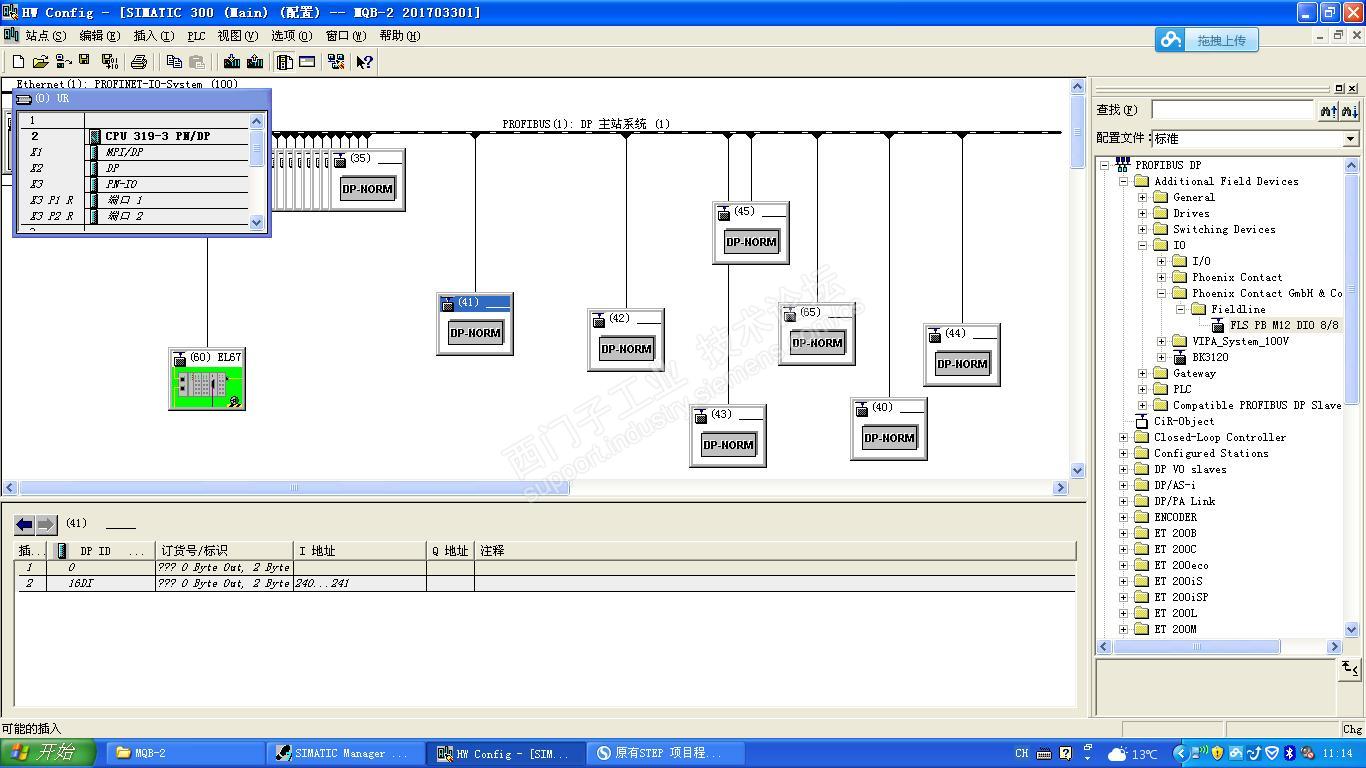Viewport: 1366px width, 768px height.
Task: Collapse the Fieldline folder
Action: pyautogui.click(x=1180, y=309)
